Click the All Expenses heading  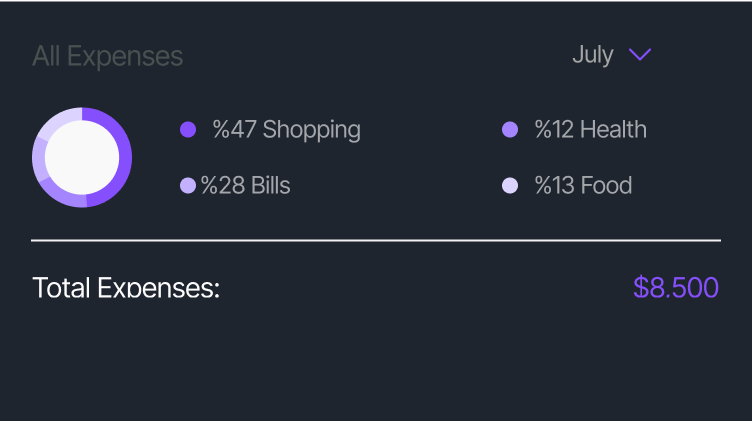[107, 56]
